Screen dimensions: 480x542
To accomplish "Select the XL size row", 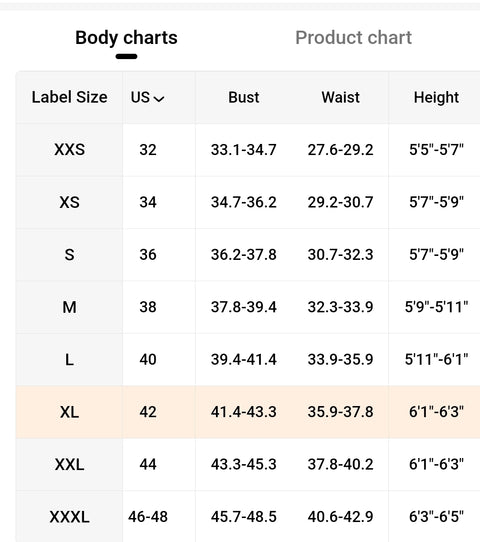I will coord(248,412).
